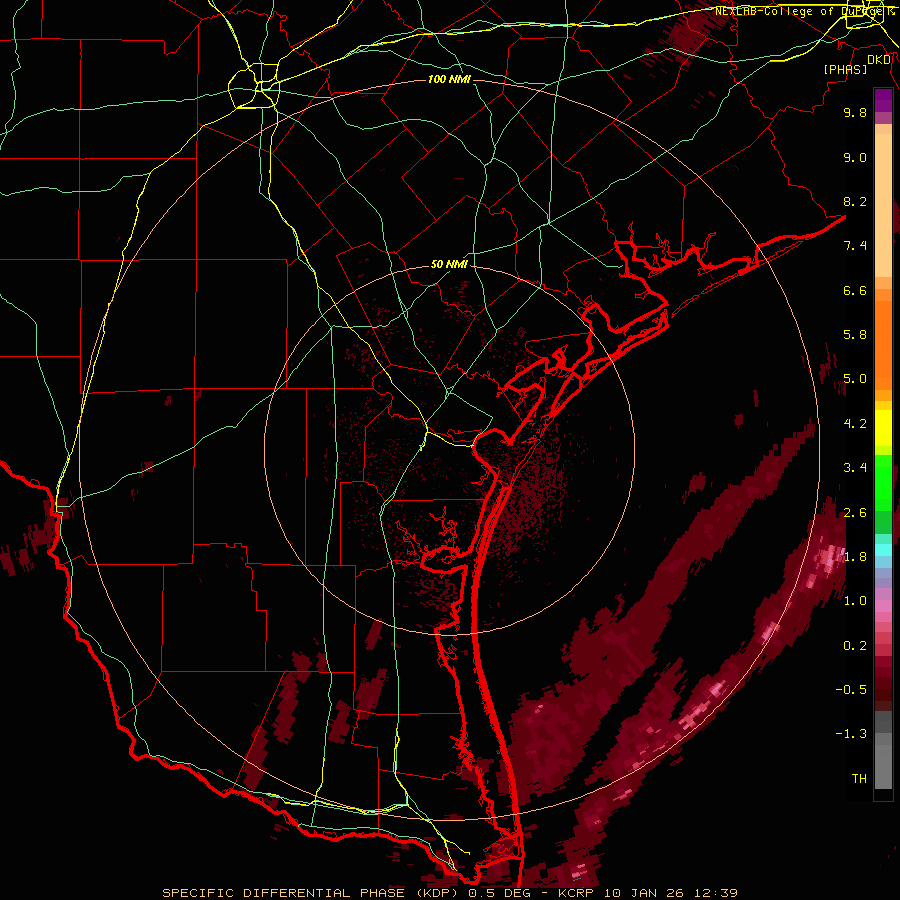
Task: Click the purple top band of the color bar
Action: click(883, 100)
